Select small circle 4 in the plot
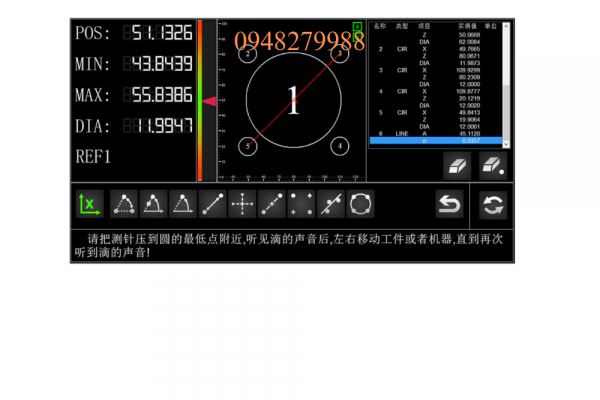Viewport: 600px width, 400px height. (340, 146)
